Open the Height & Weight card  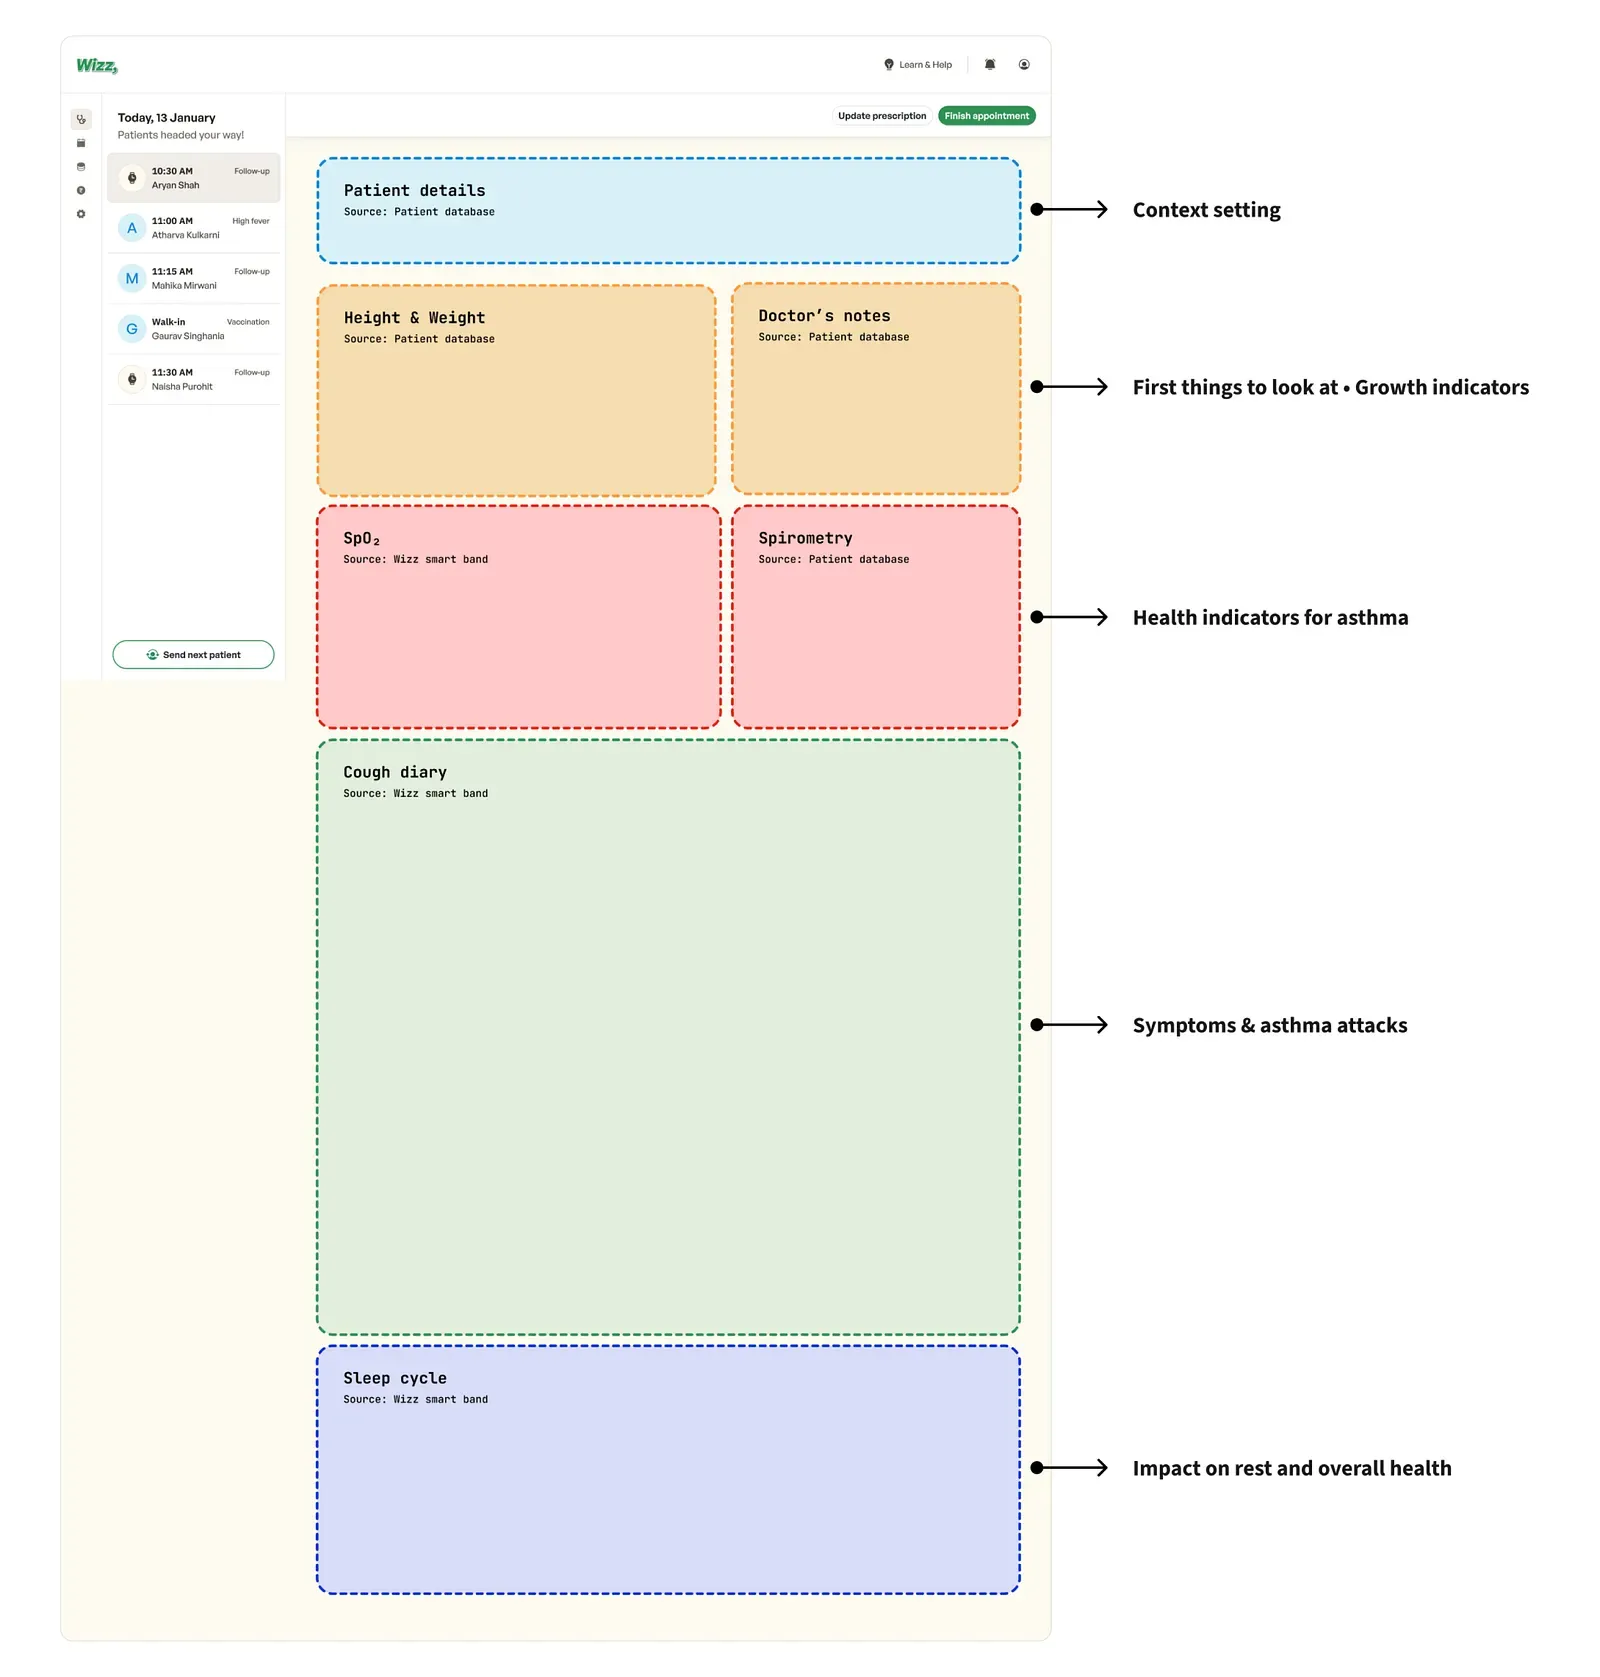pos(517,390)
